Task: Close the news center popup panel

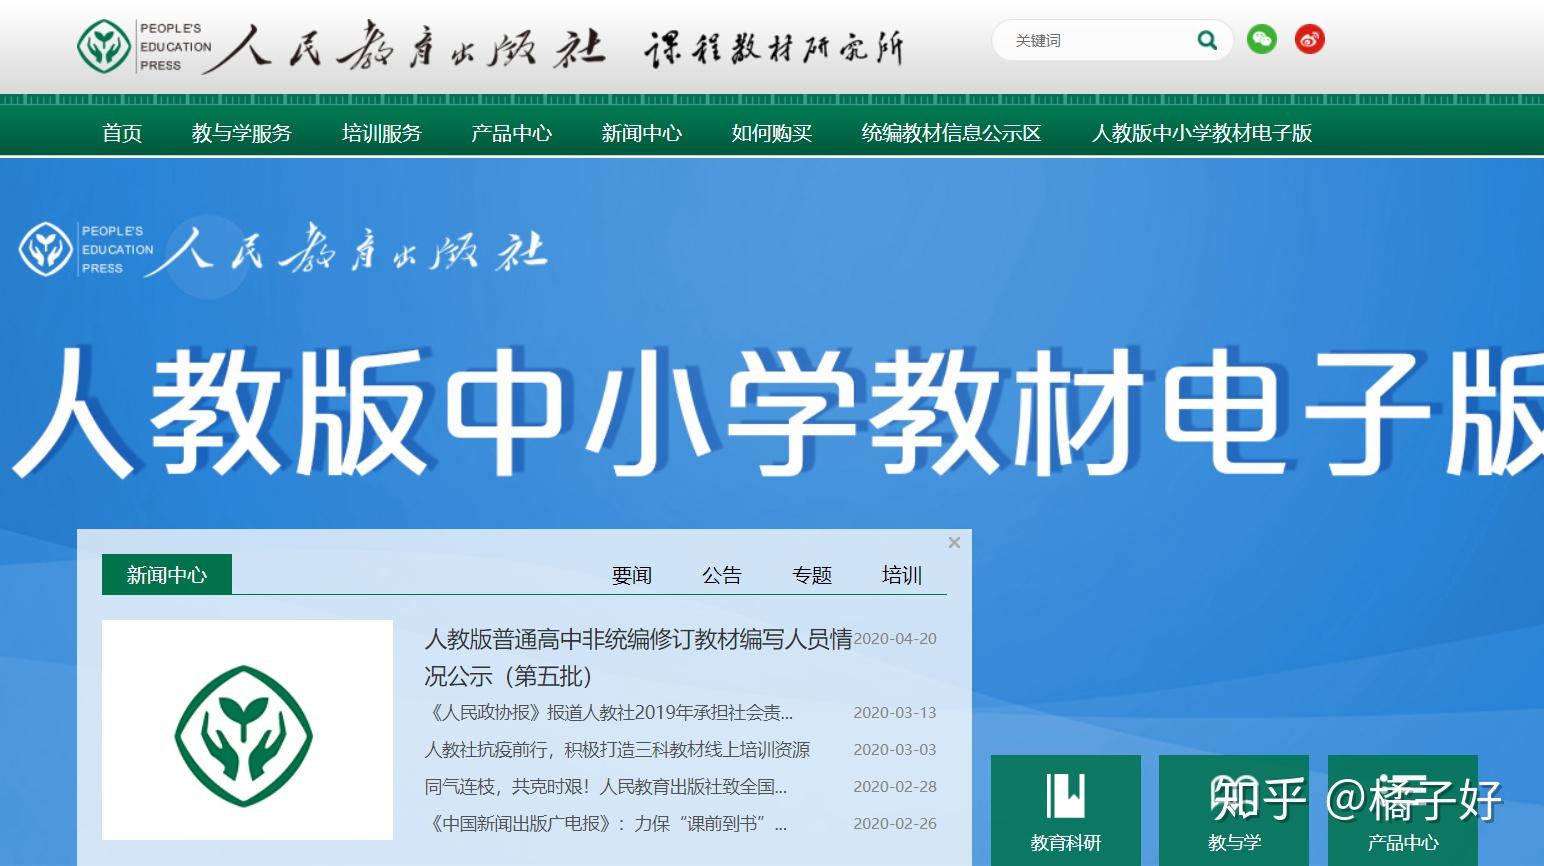Action: [954, 542]
